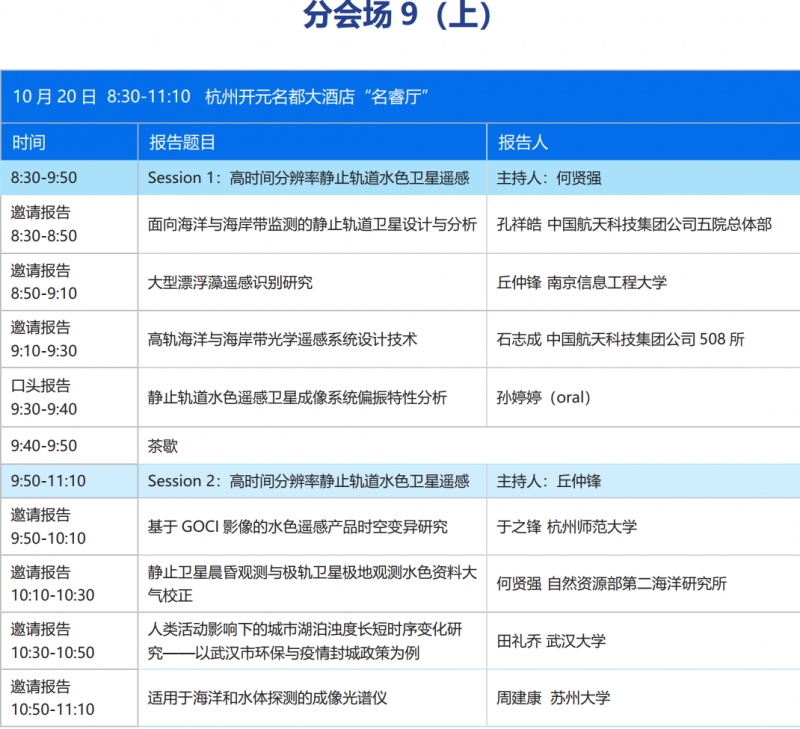The width and height of the screenshot is (800, 729).
Task: Click the Session 2 host 主持人：丘仲锋
Action: [x=549, y=481]
